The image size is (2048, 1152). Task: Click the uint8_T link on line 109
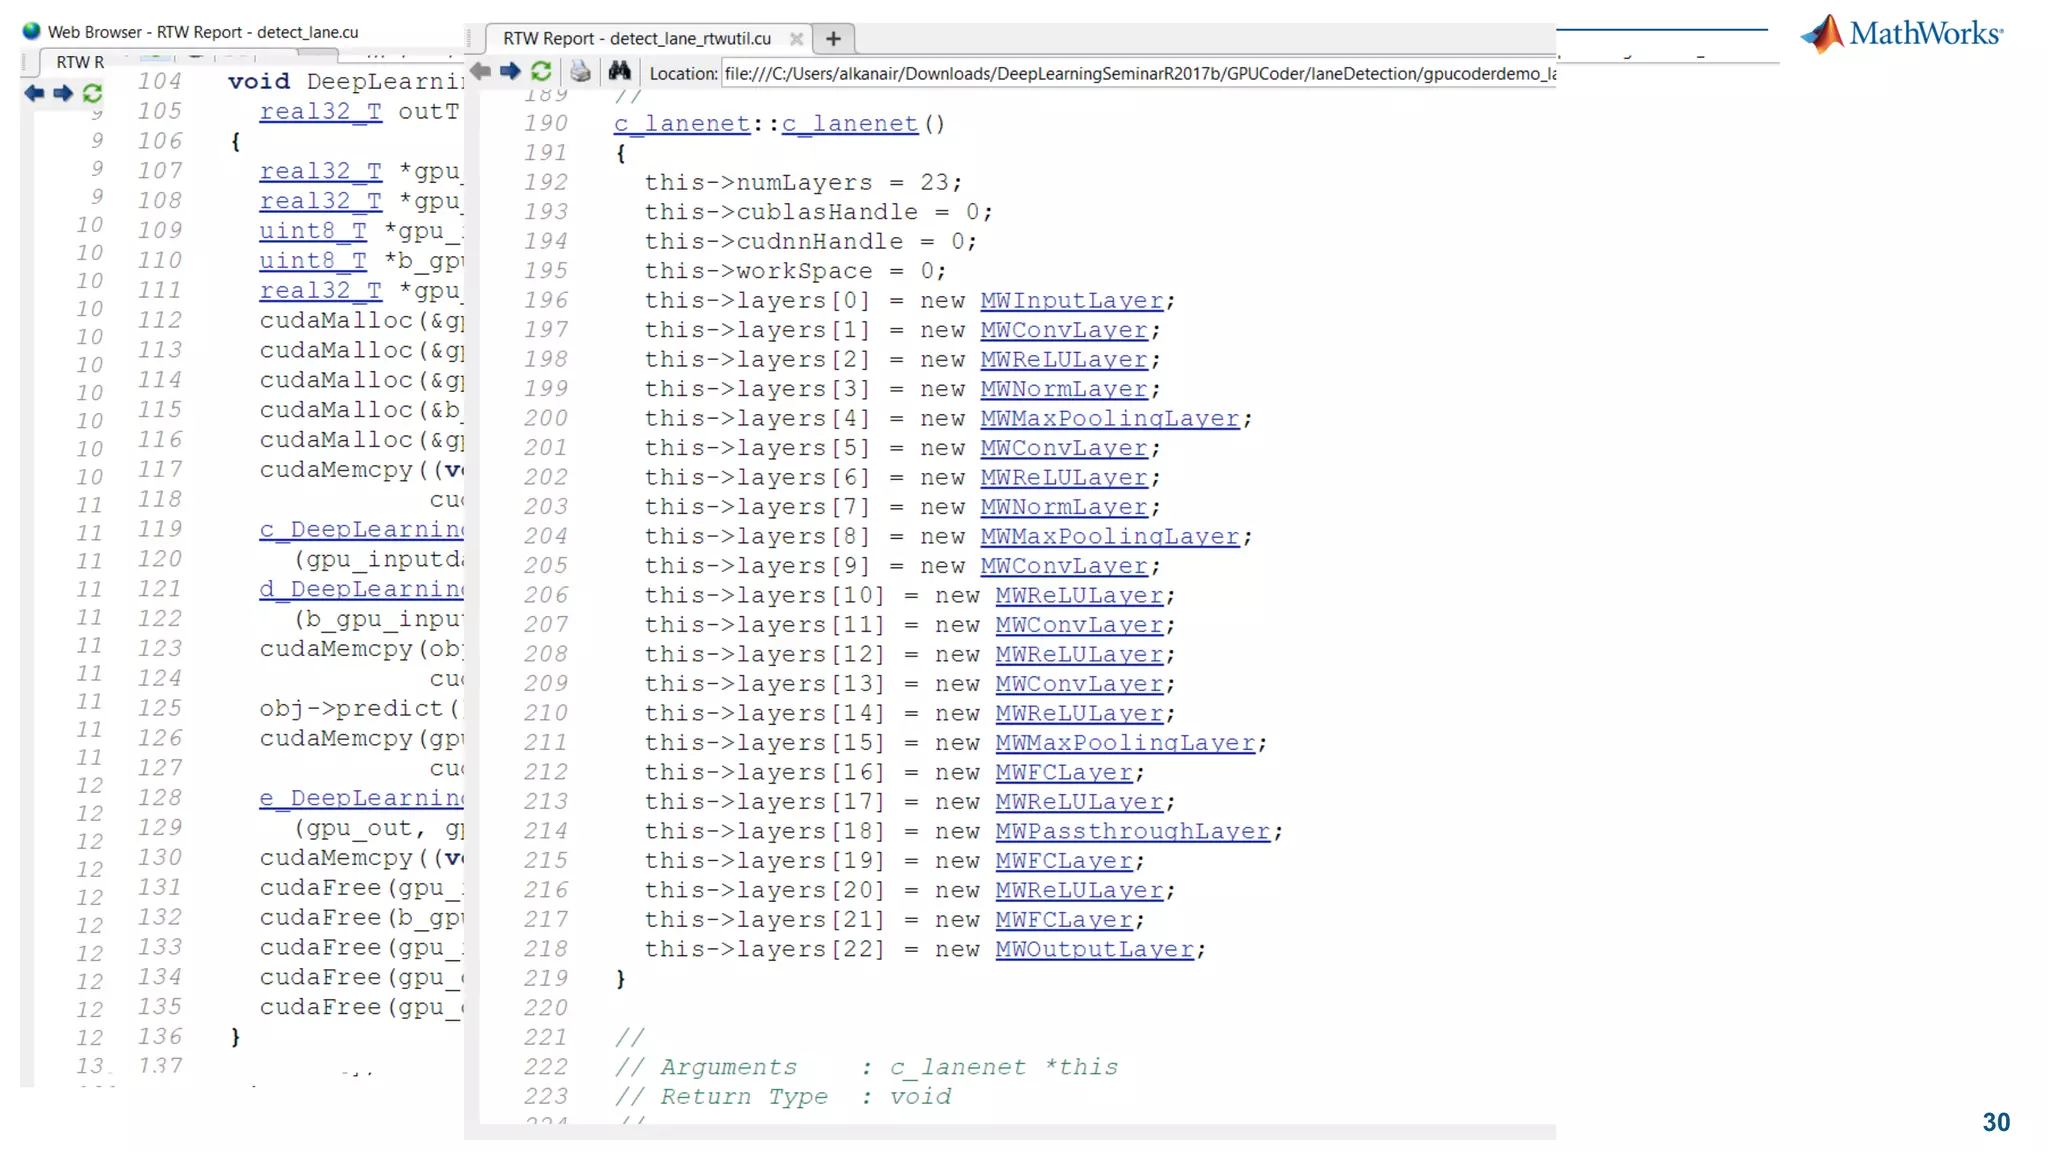tap(312, 231)
